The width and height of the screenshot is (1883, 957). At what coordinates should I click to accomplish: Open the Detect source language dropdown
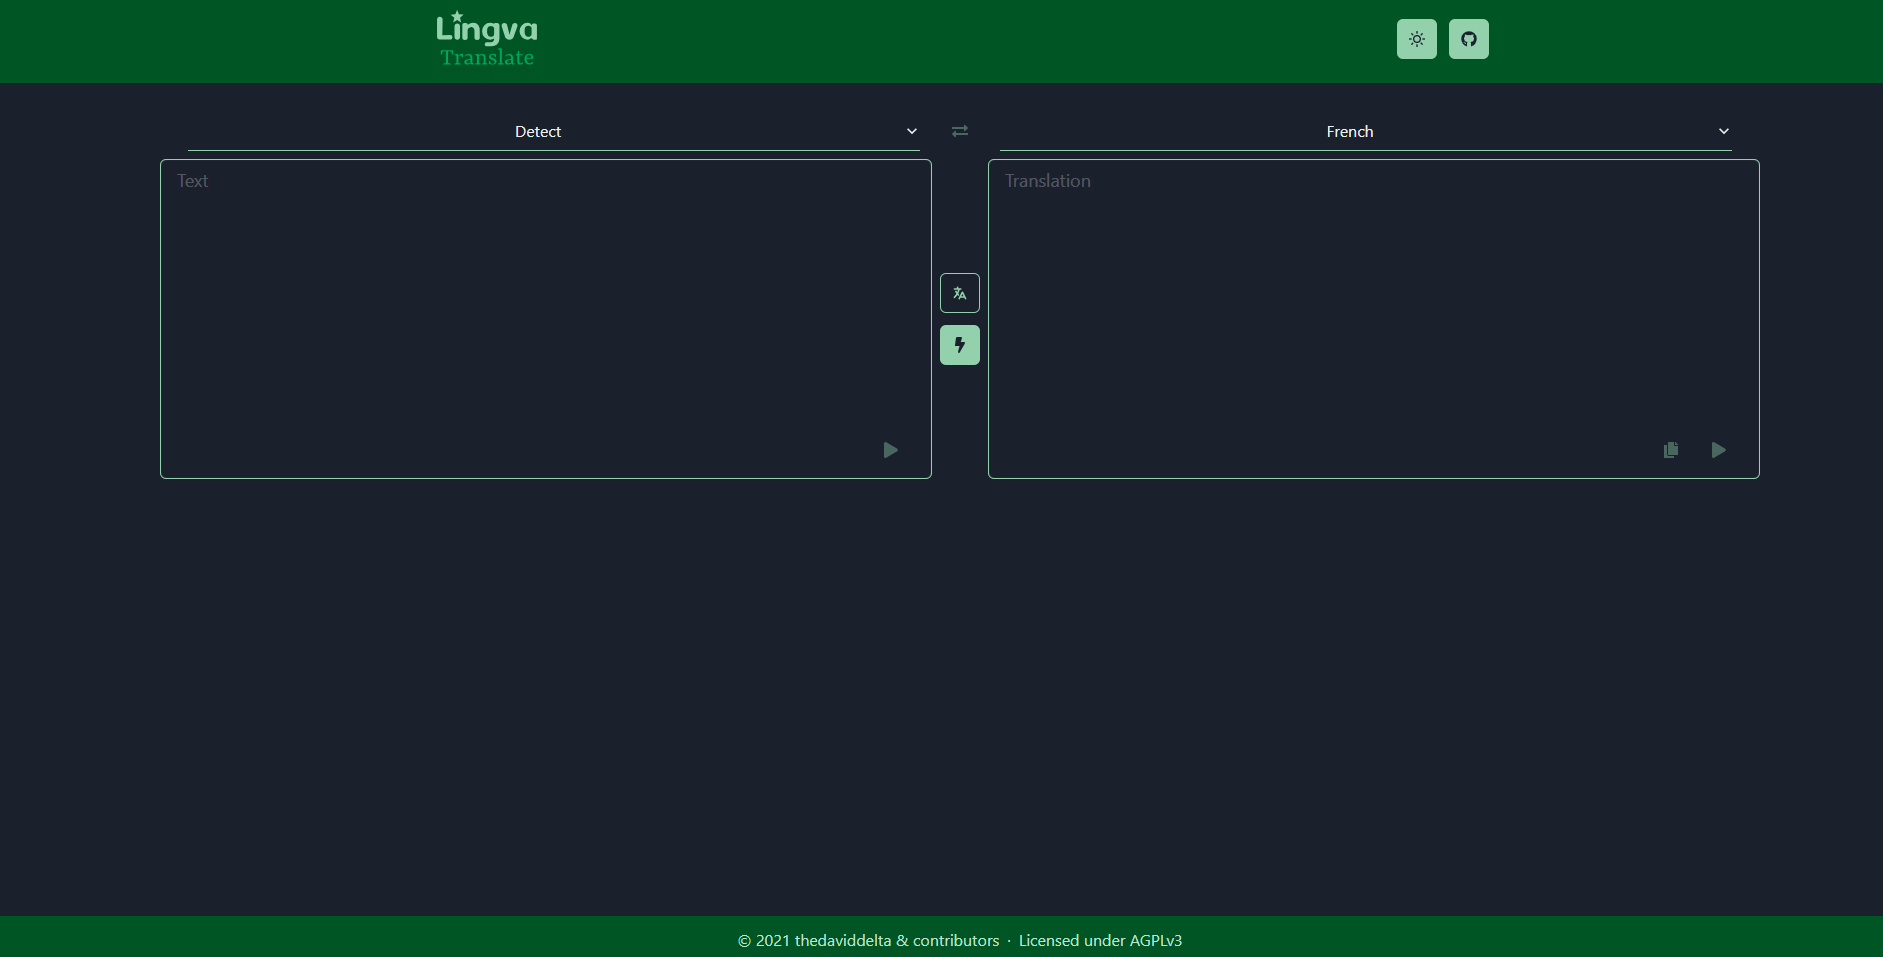tap(538, 132)
